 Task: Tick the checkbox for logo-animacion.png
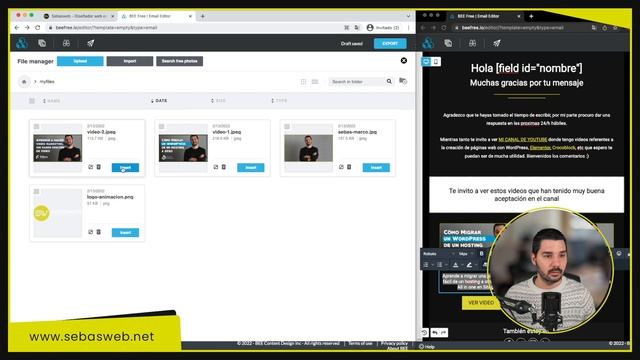point(36,191)
